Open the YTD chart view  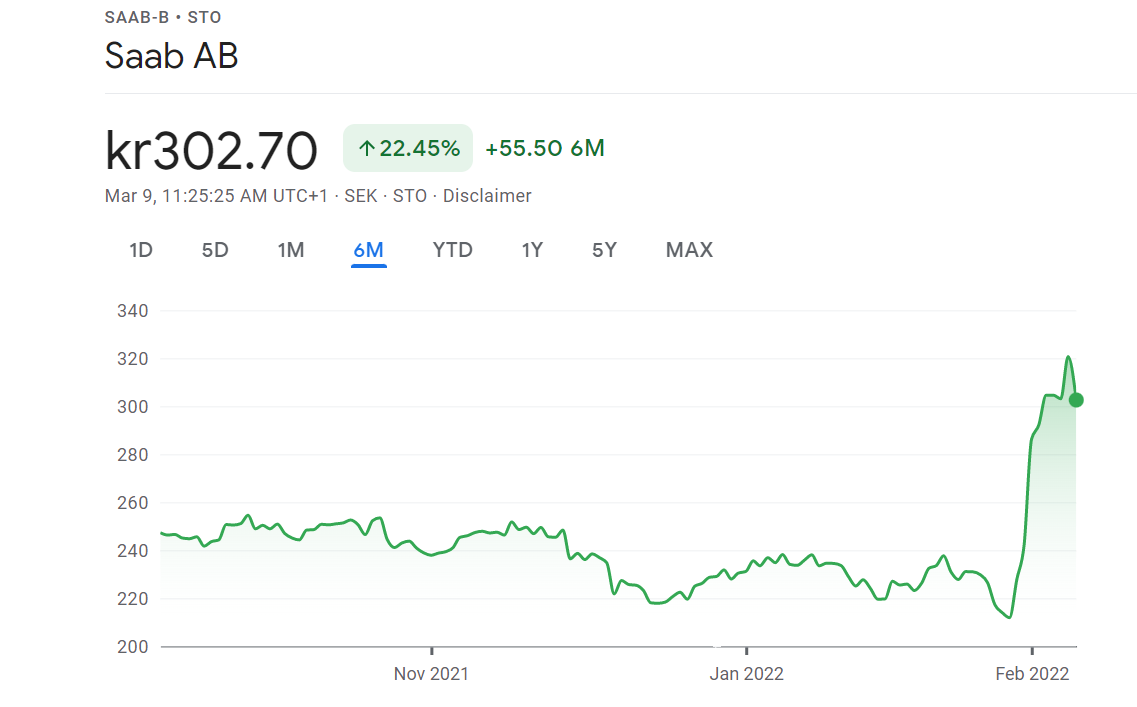(x=452, y=250)
